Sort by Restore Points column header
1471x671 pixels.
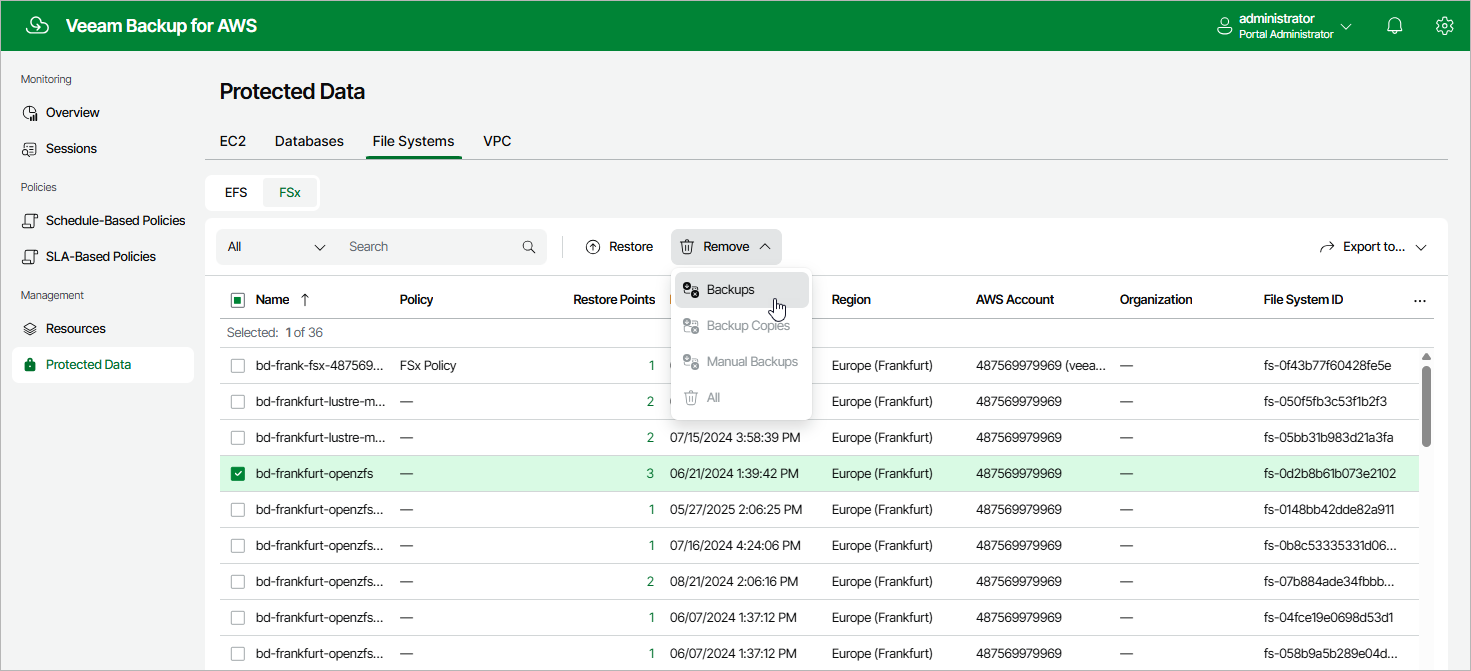[x=614, y=300]
